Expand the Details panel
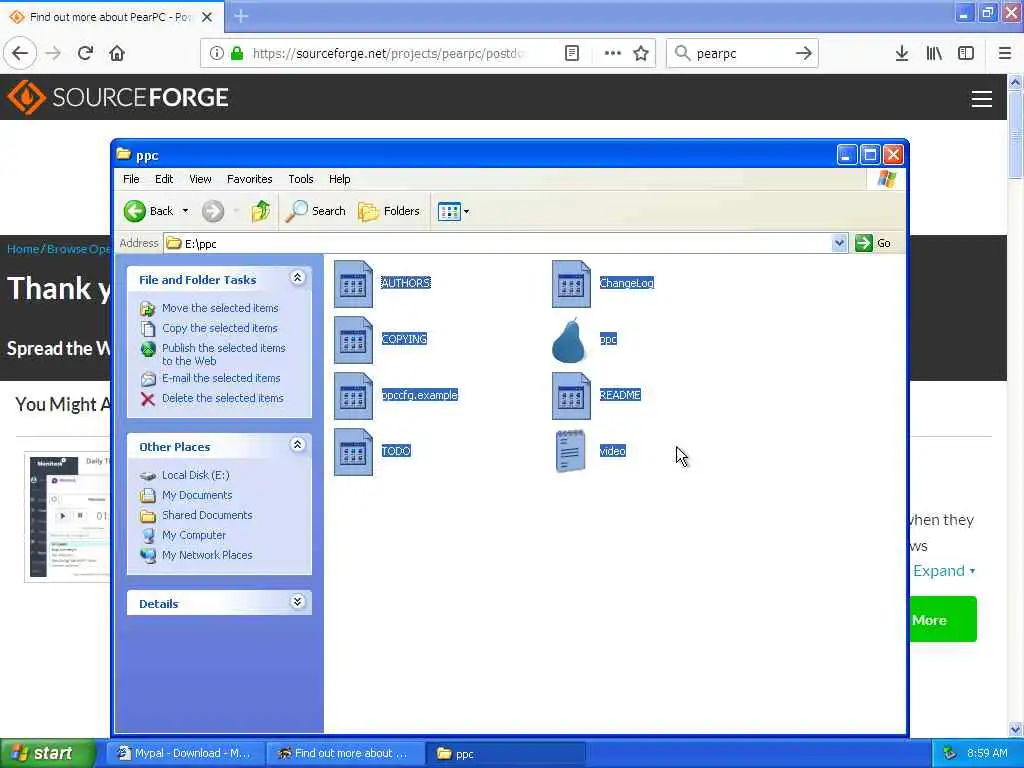 click(x=297, y=602)
